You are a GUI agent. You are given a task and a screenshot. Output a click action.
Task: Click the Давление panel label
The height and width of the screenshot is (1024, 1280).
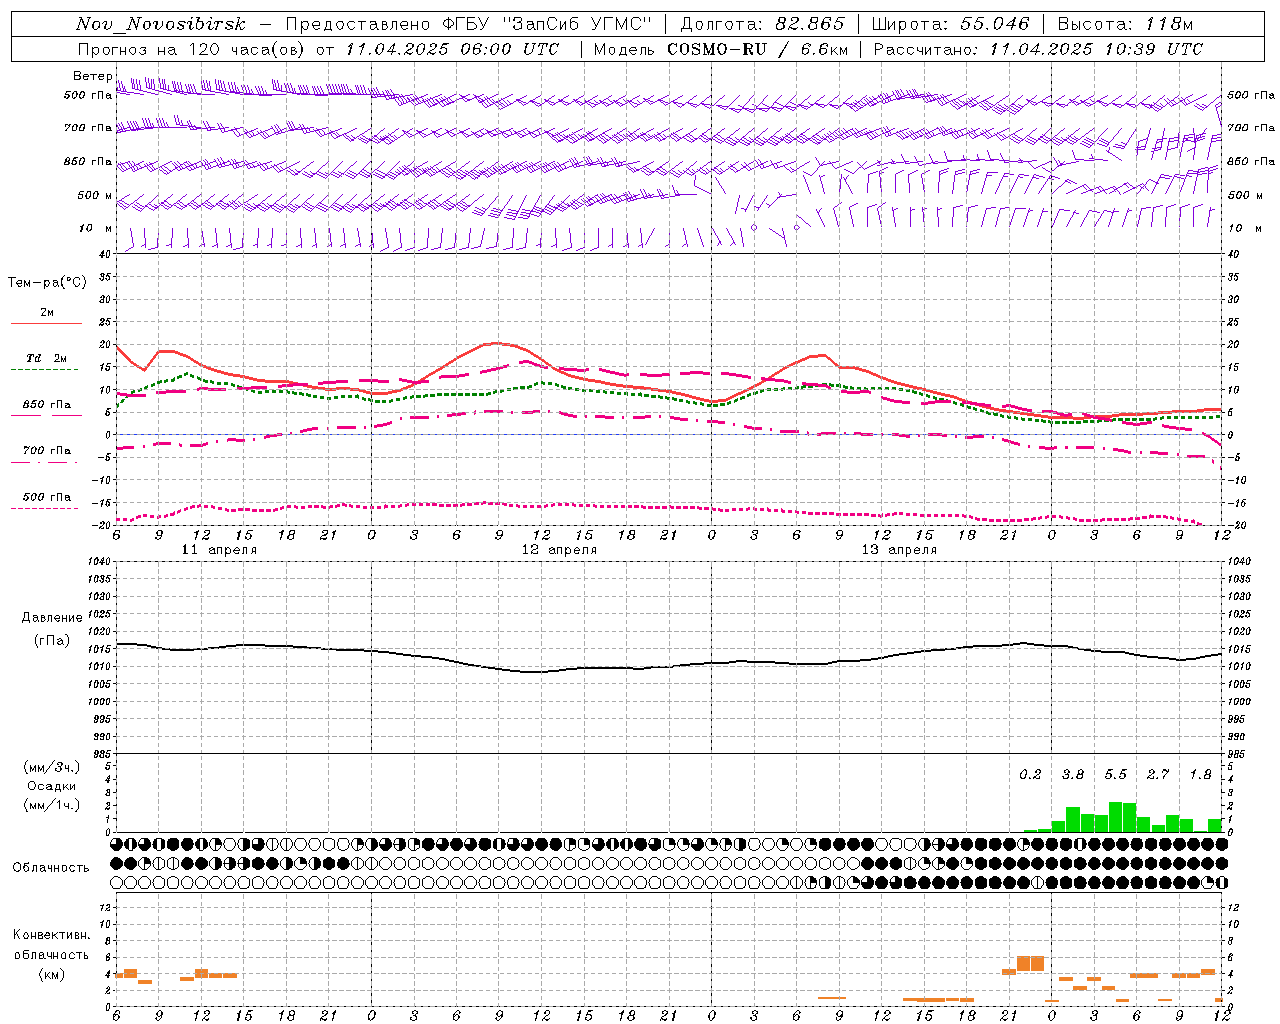pyautogui.click(x=52, y=618)
